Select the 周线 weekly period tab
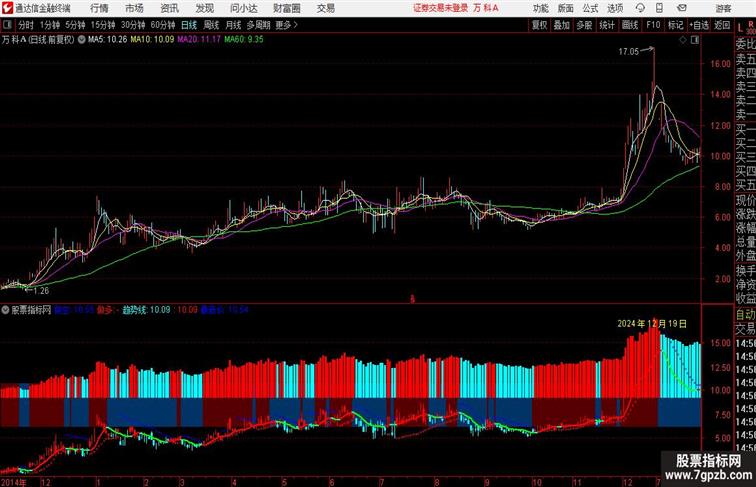The height and width of the screenshot is (487, 756). coord(211,25)
